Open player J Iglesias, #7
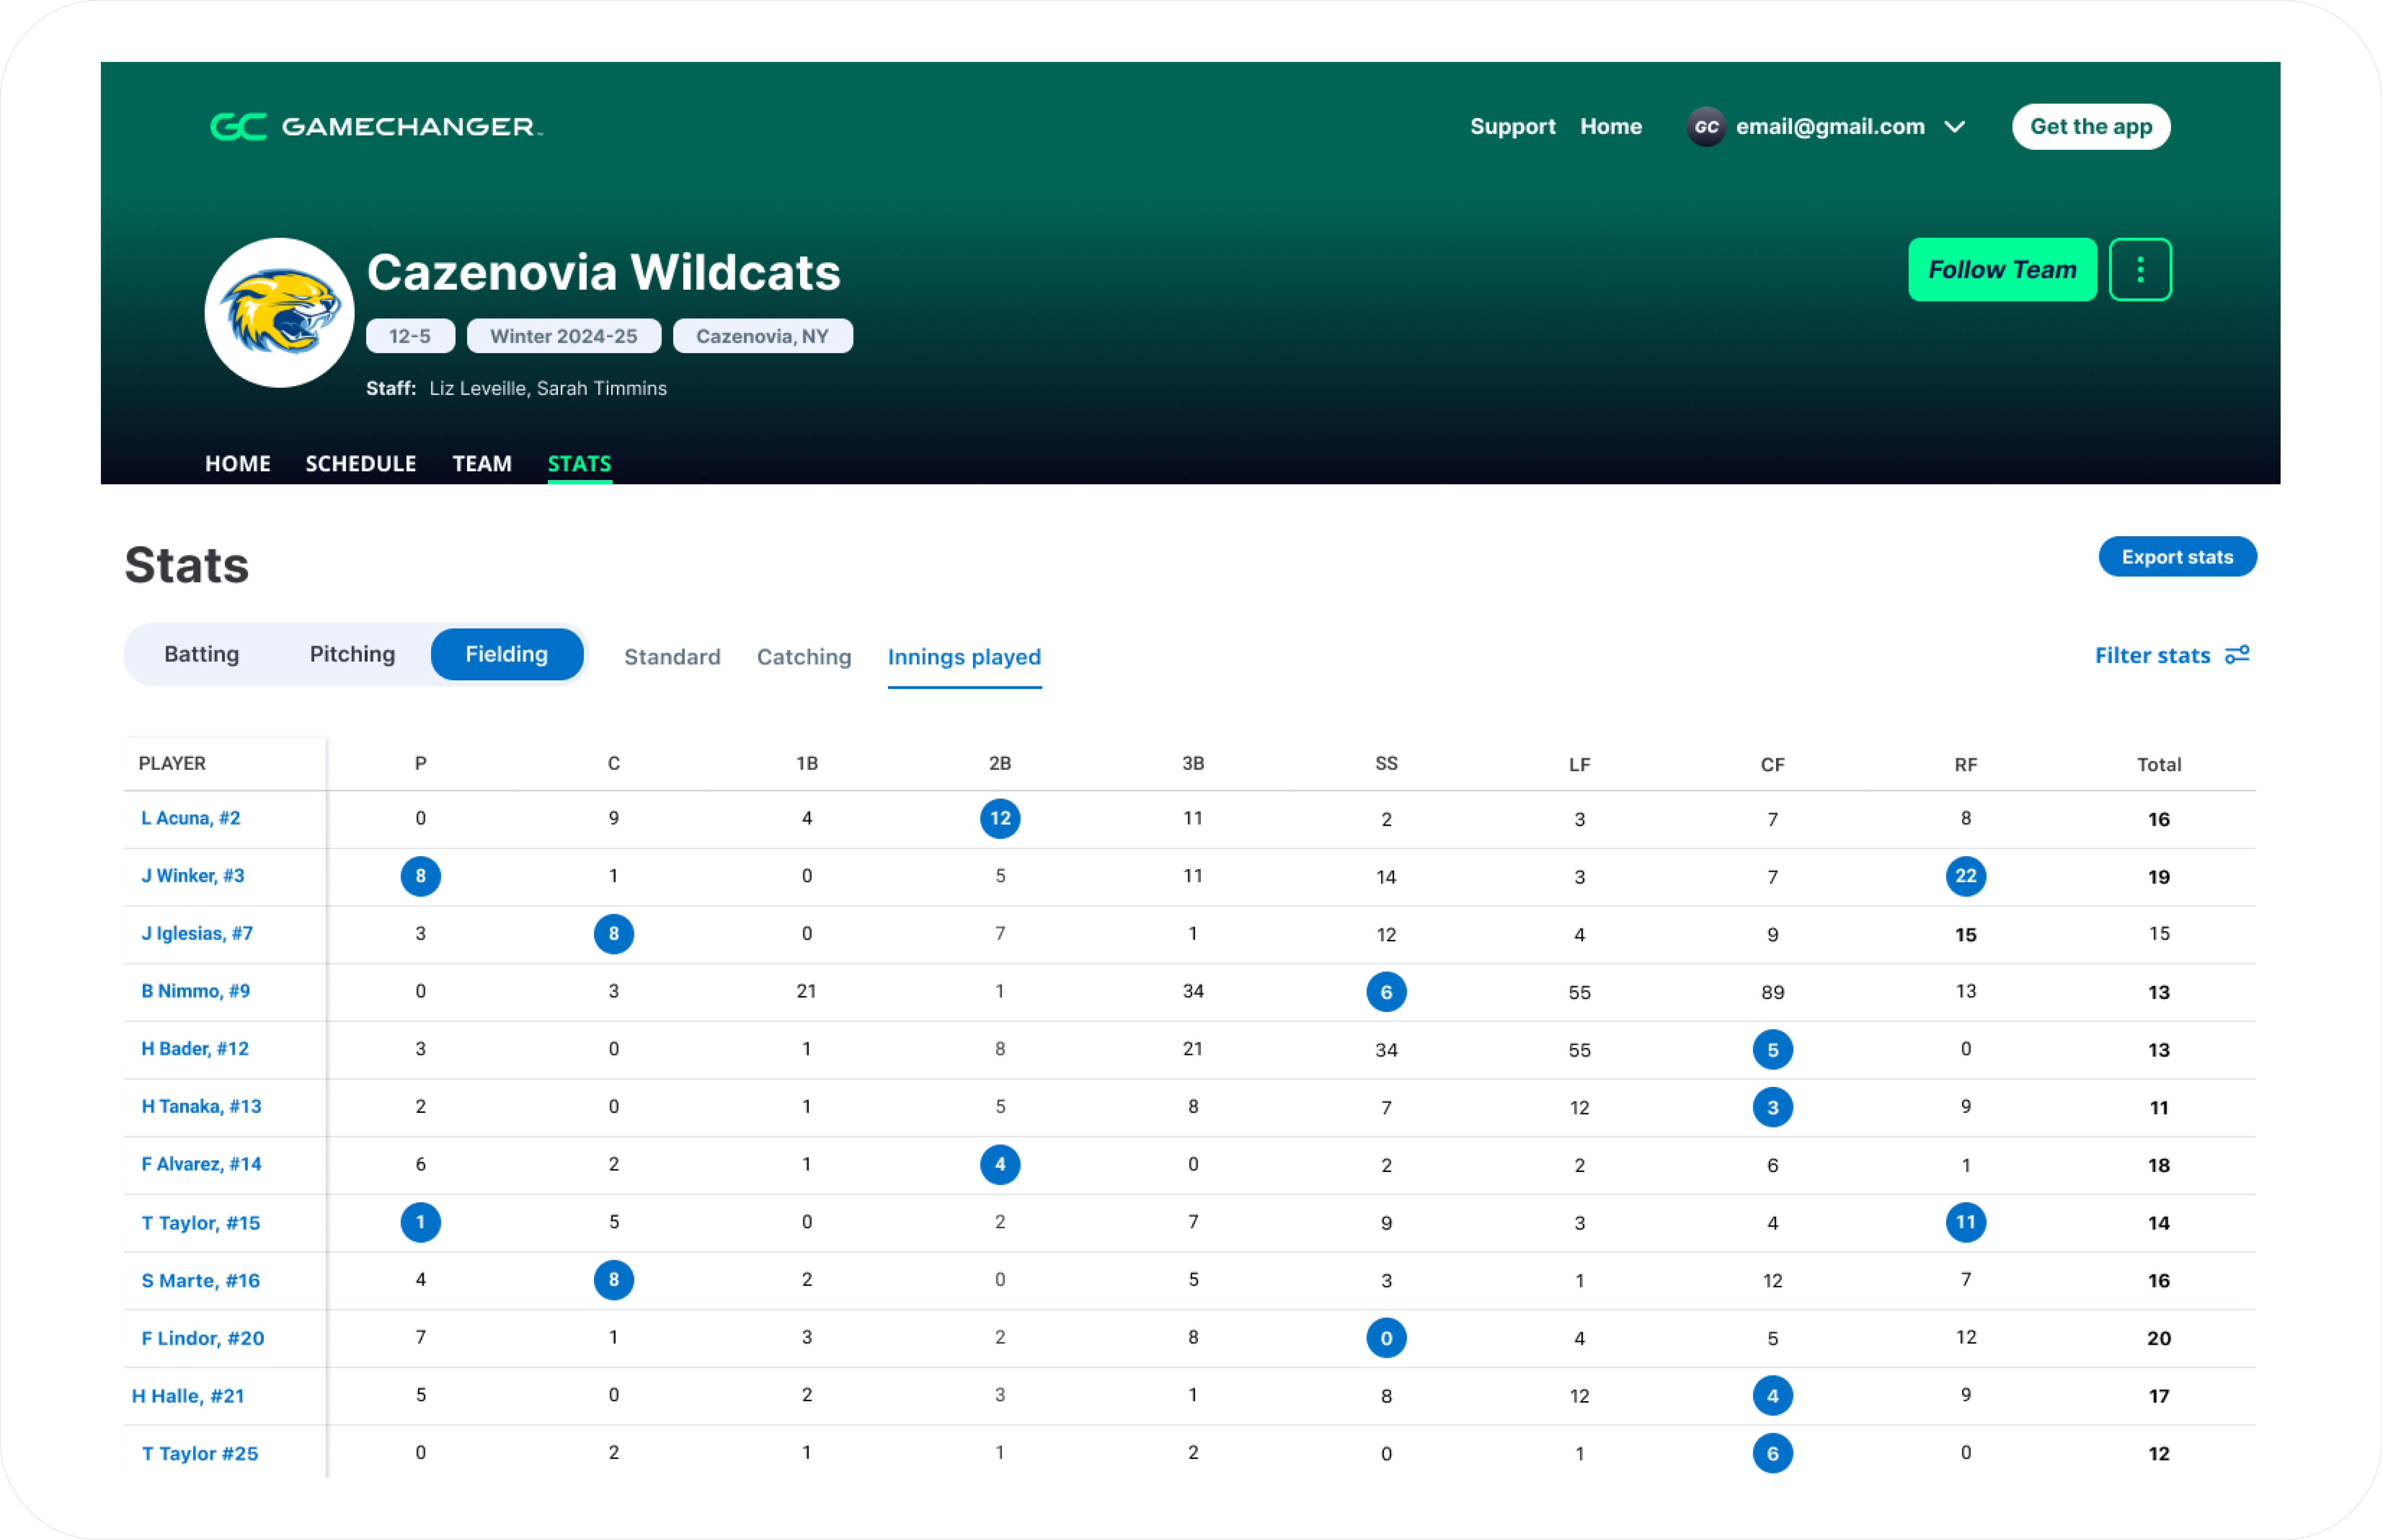 pos(197,934)
